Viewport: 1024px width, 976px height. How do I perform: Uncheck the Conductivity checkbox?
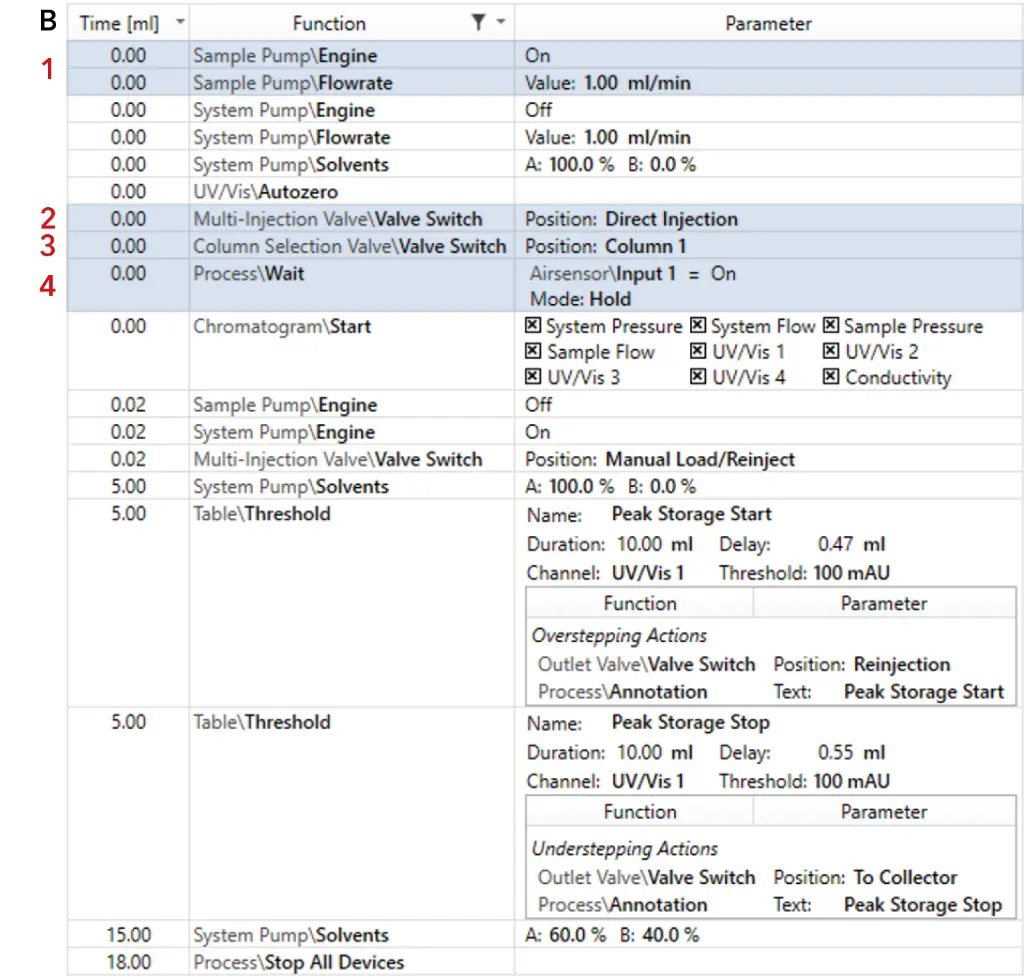point(831,378)
